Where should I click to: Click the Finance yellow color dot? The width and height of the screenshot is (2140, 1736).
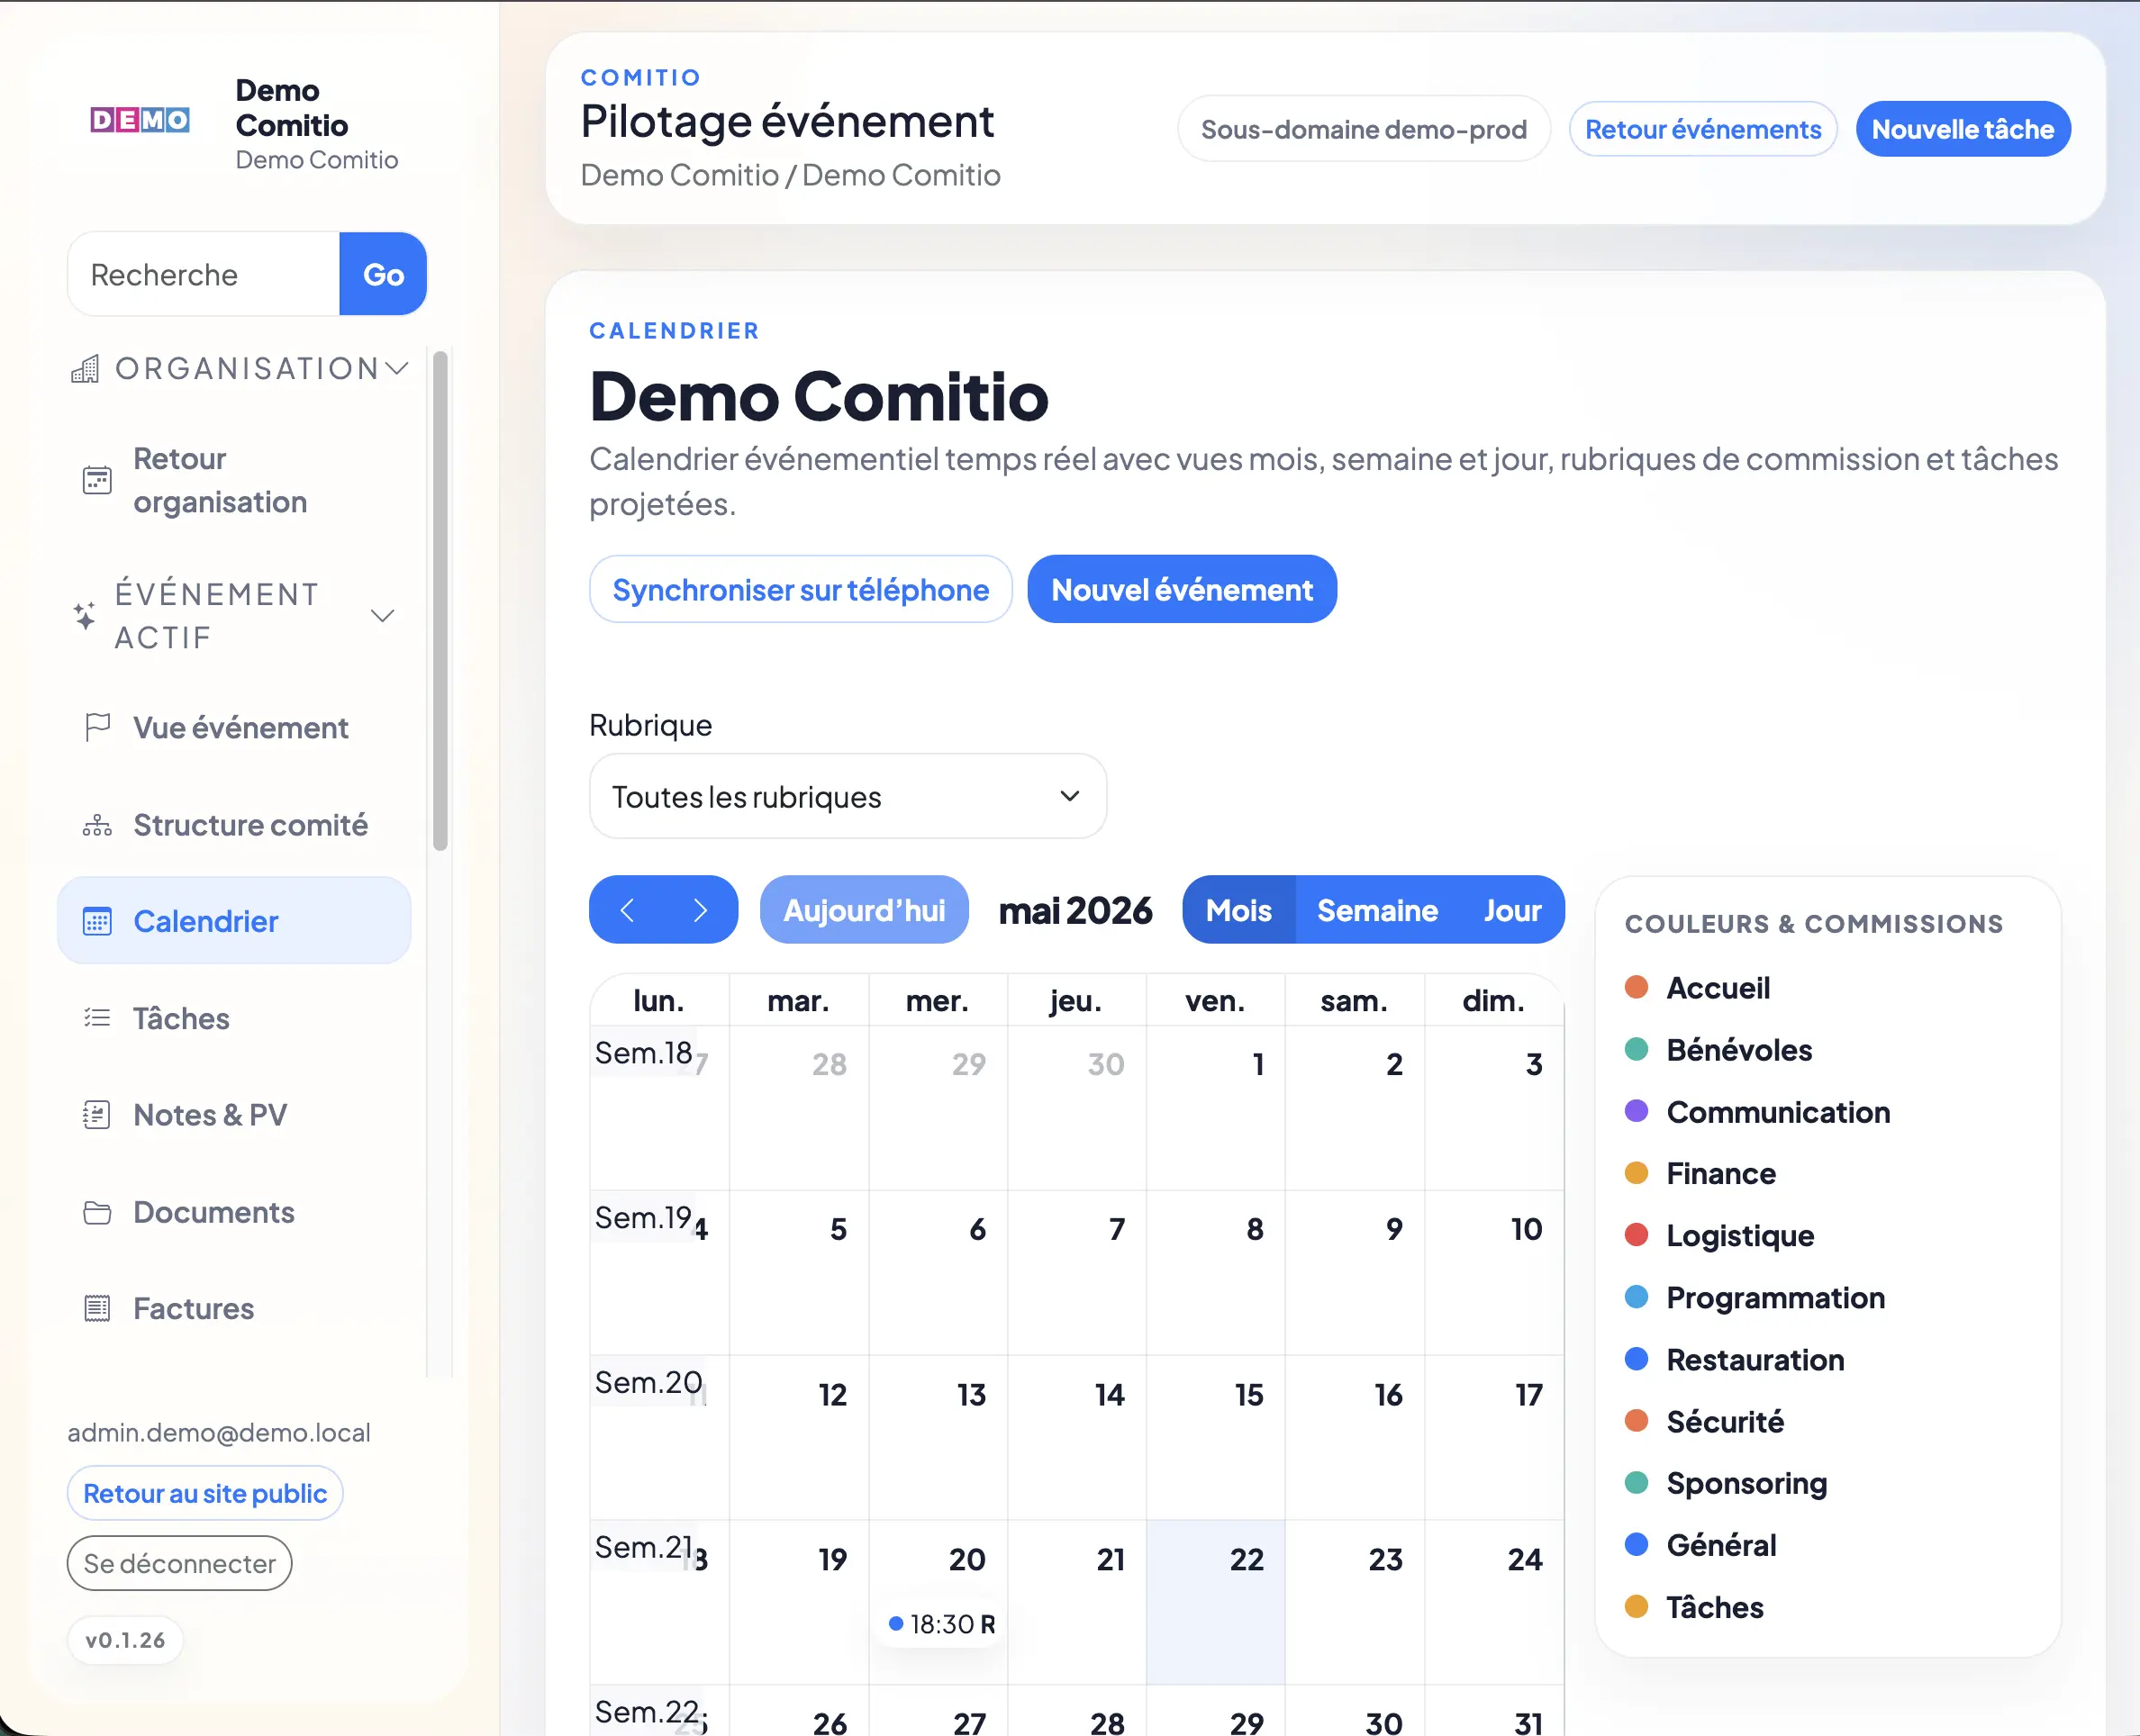(1637, 1173)
